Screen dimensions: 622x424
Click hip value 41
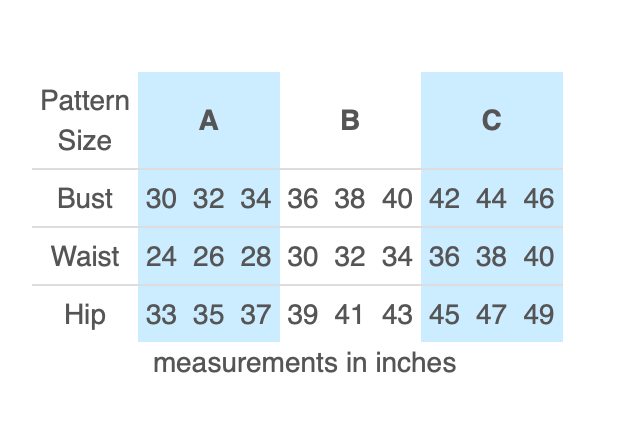[350, 314]
